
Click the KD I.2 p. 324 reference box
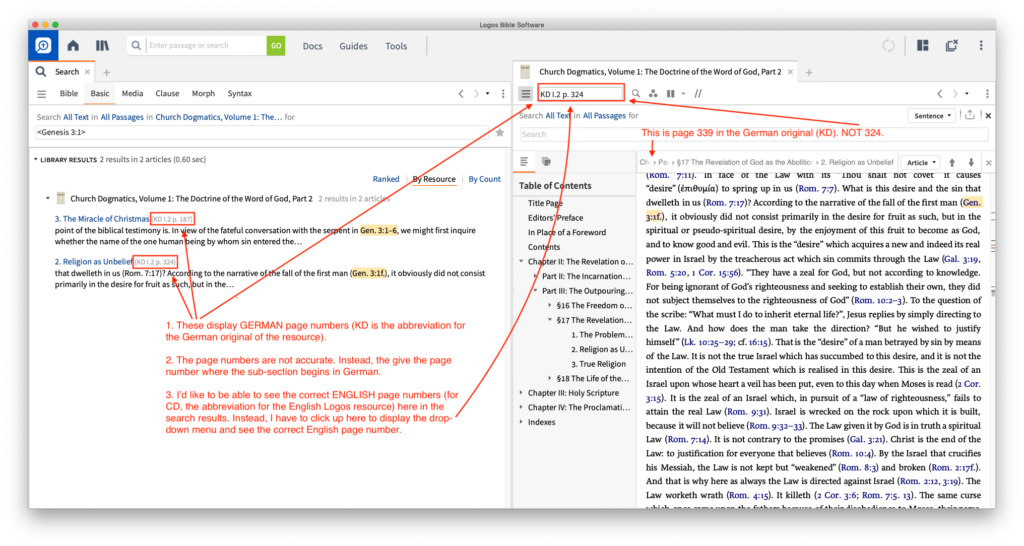click(581, 94)
